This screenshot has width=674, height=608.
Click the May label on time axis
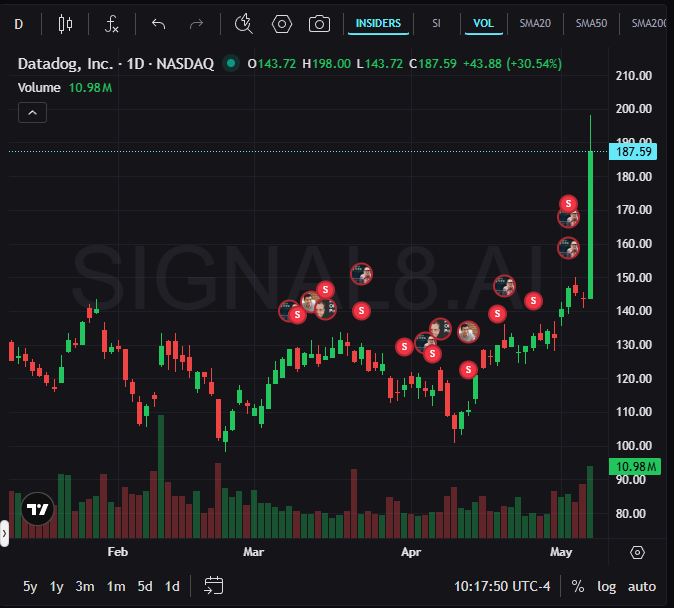coord(561,552)
